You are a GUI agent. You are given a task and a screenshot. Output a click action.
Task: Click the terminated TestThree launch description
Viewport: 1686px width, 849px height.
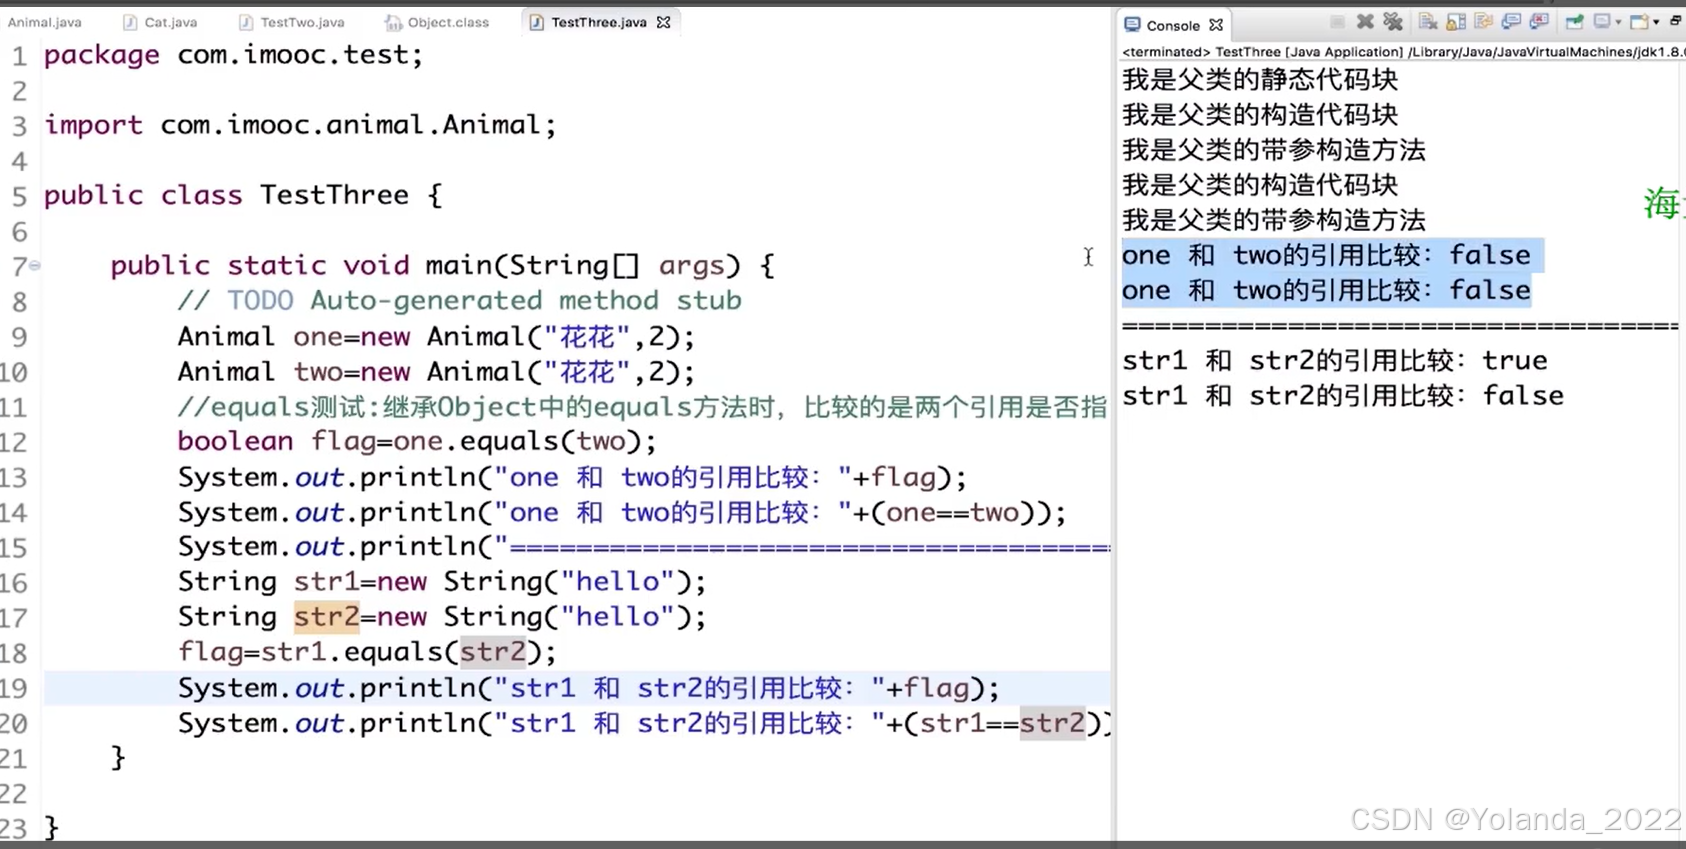1402,52
